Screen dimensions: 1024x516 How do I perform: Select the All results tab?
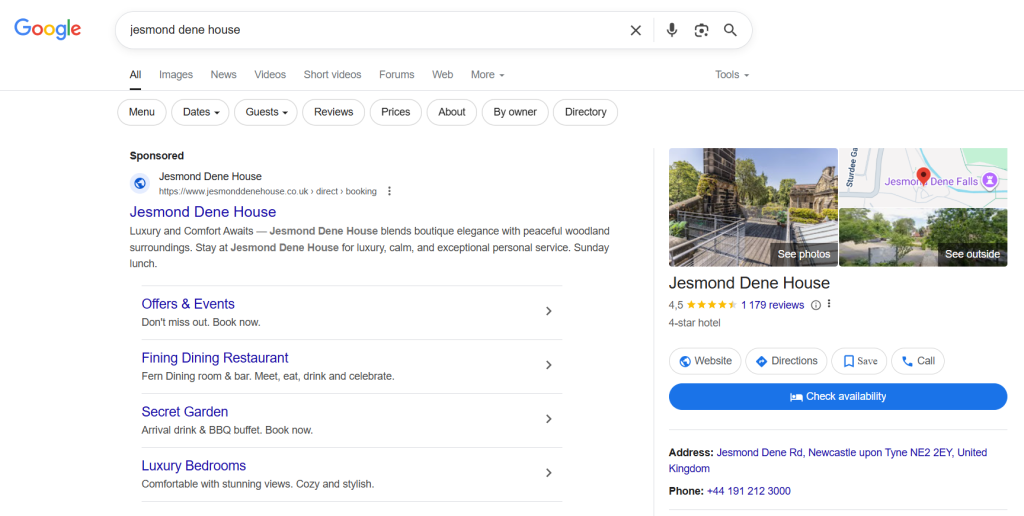135,74
